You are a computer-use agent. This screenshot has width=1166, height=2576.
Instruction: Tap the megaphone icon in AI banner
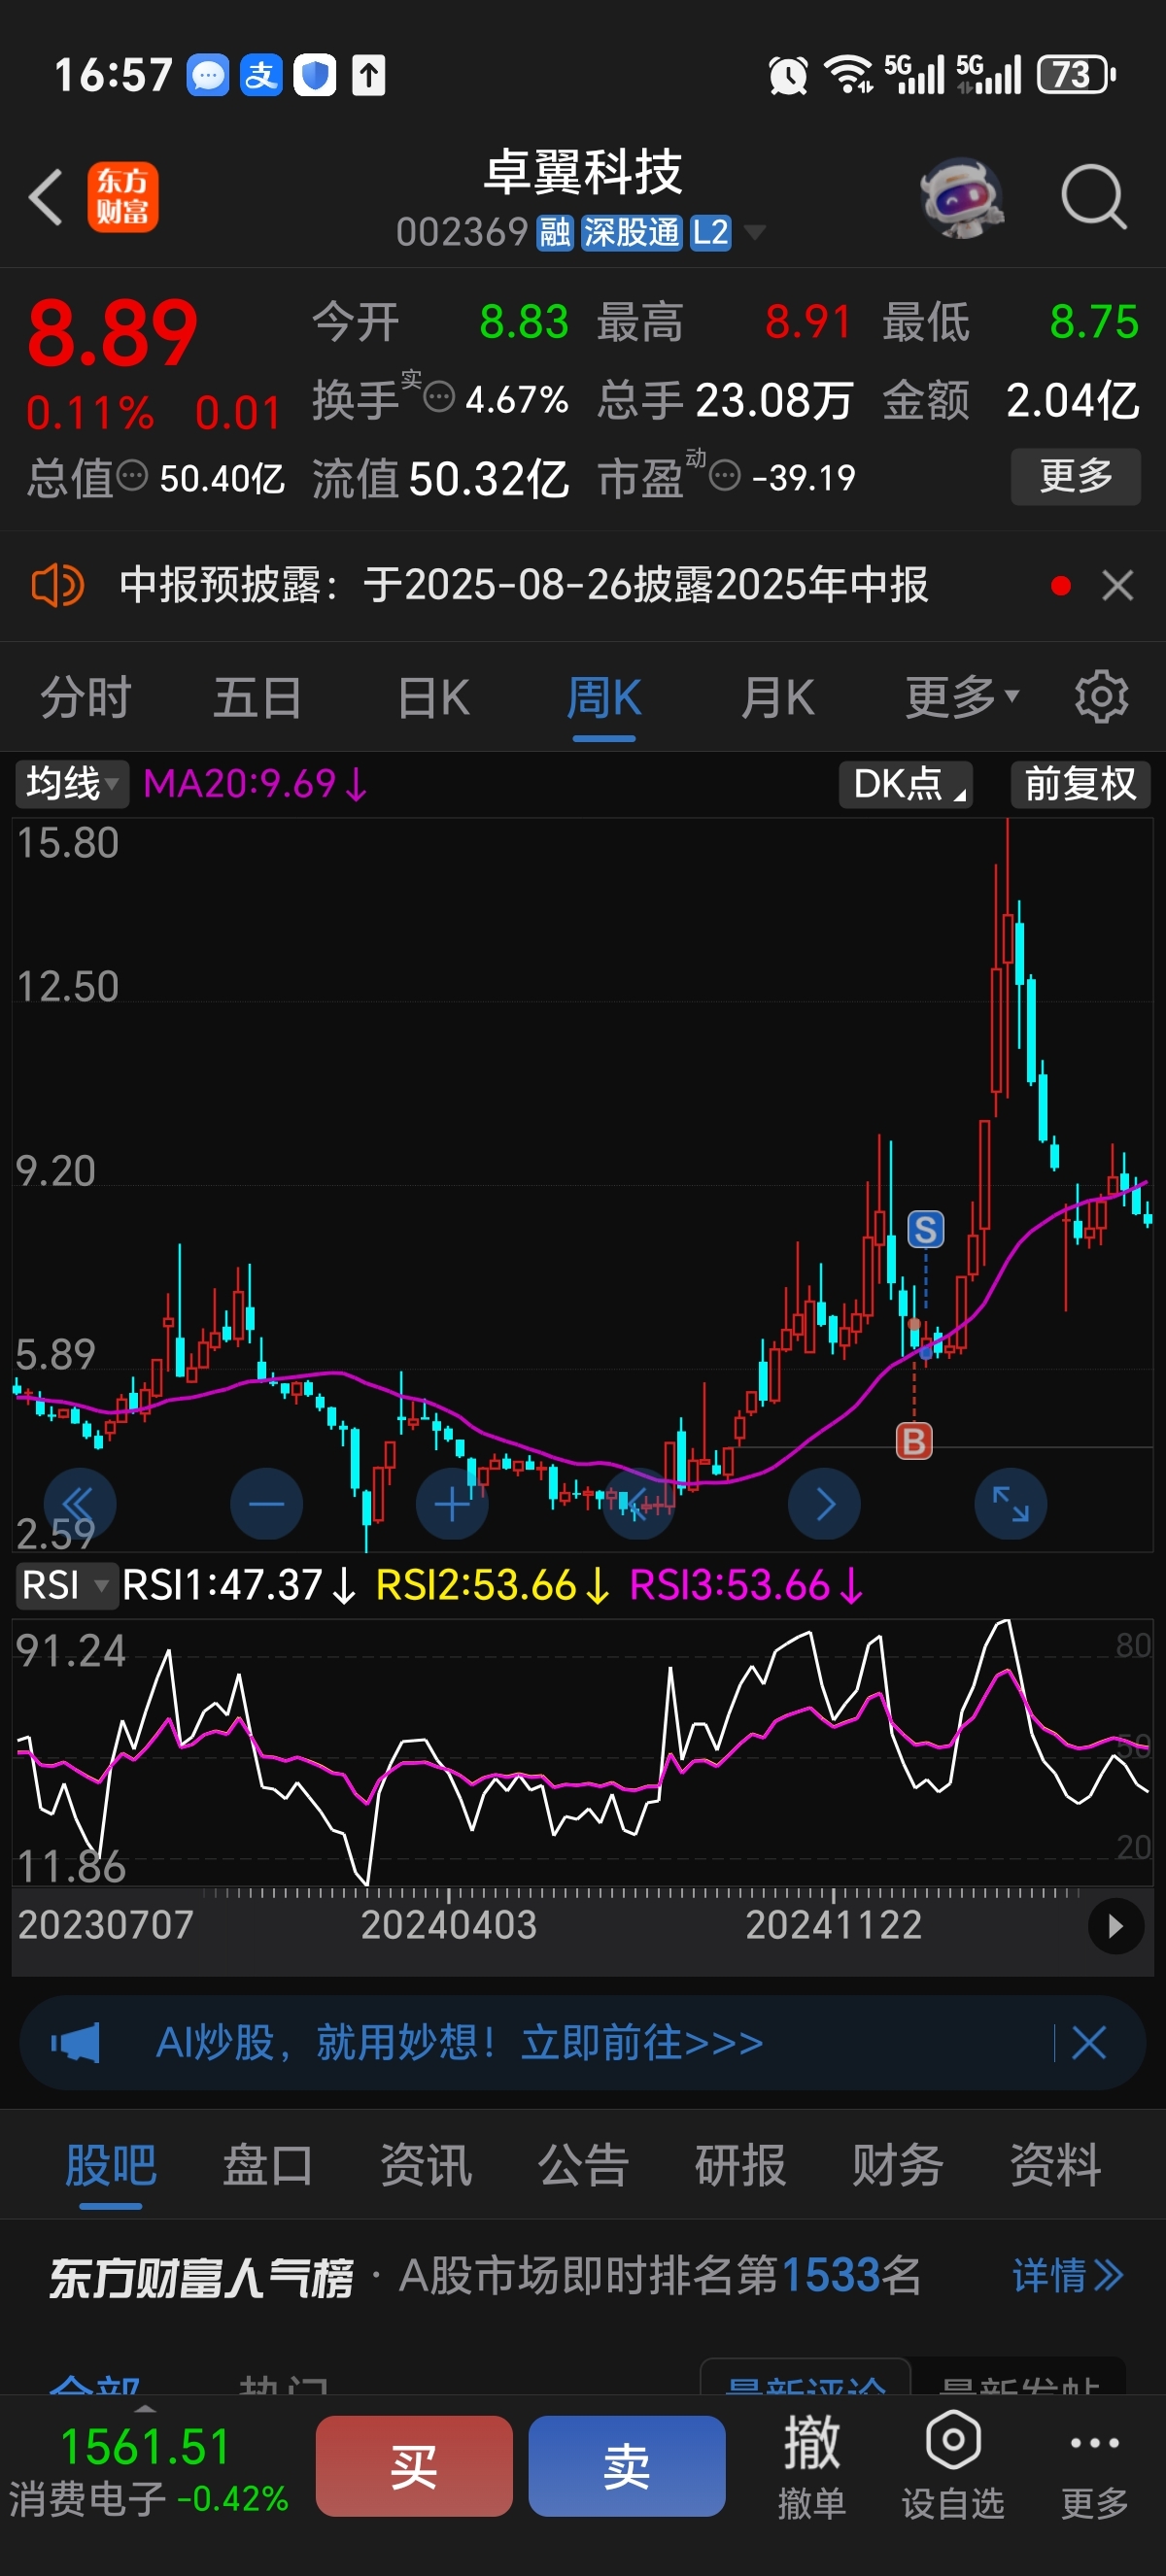(x=76, y=2042)
